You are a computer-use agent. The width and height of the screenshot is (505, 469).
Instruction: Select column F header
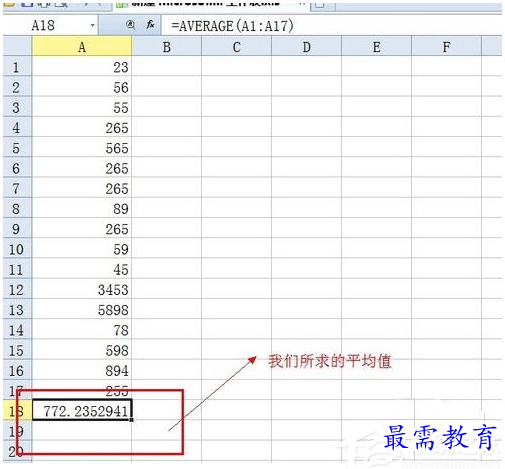coord(447,46)
